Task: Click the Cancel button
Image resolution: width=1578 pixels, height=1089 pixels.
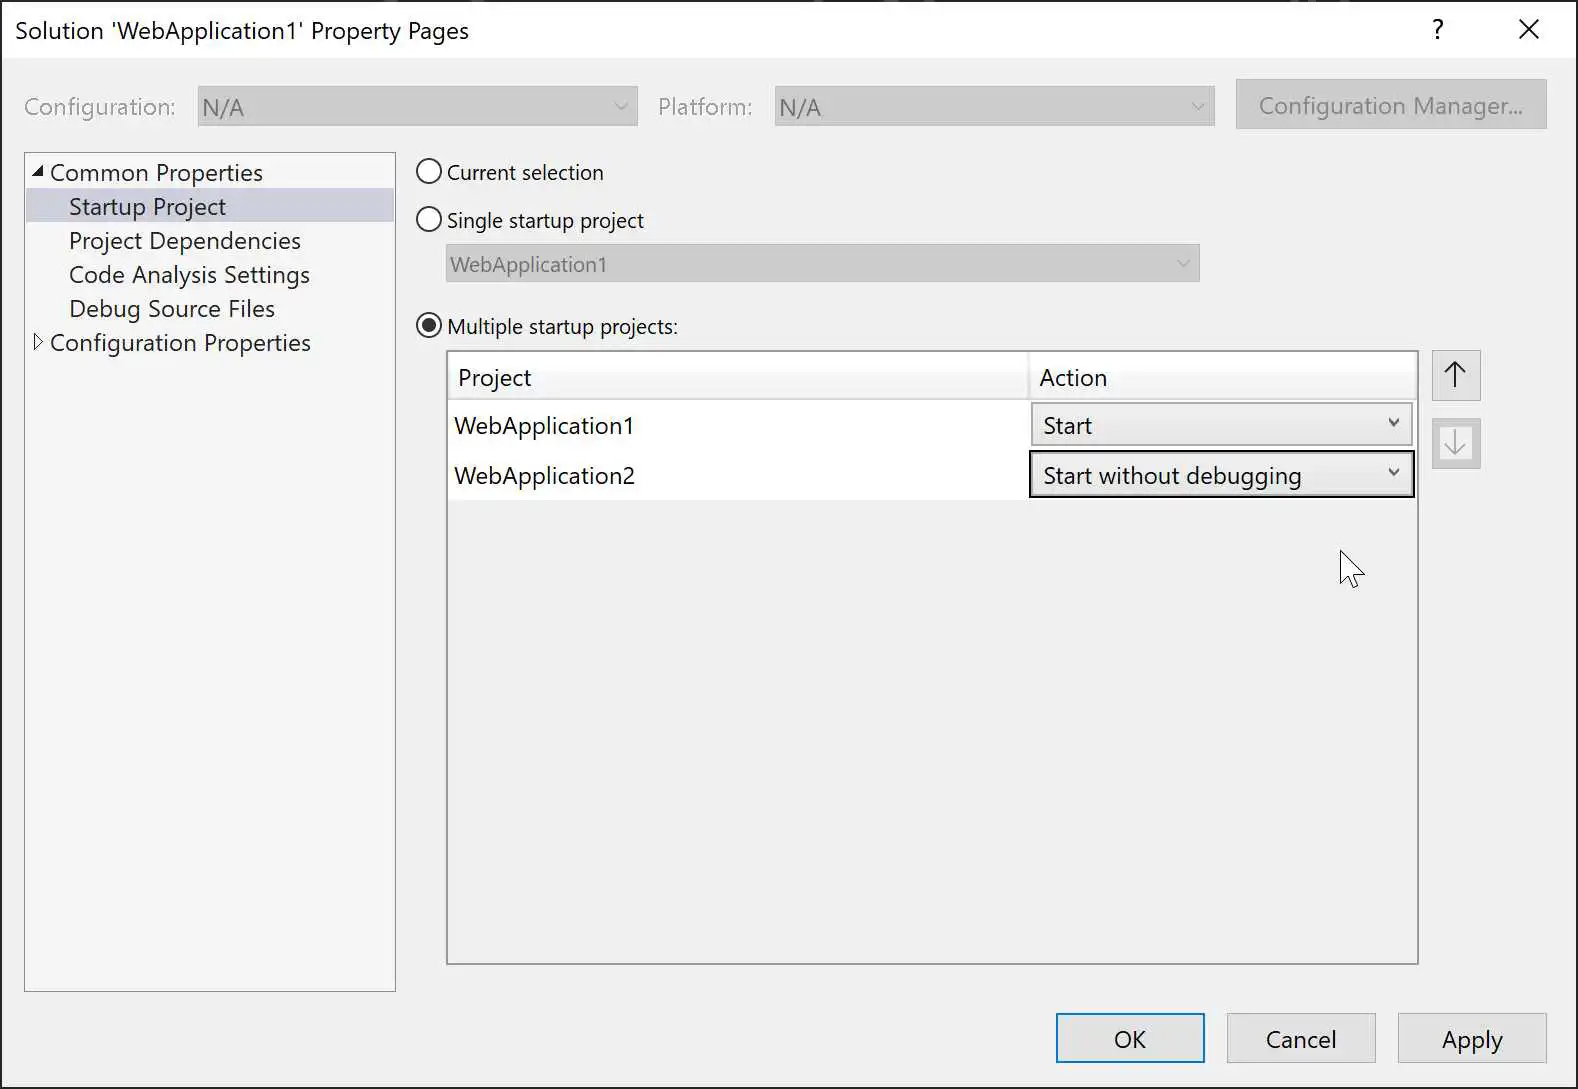Action: 1301,1039
